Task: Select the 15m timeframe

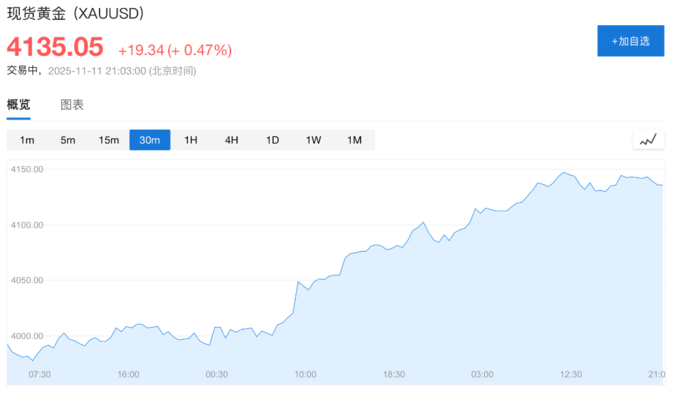Action: pyautogui.click(x=109, y=140)
